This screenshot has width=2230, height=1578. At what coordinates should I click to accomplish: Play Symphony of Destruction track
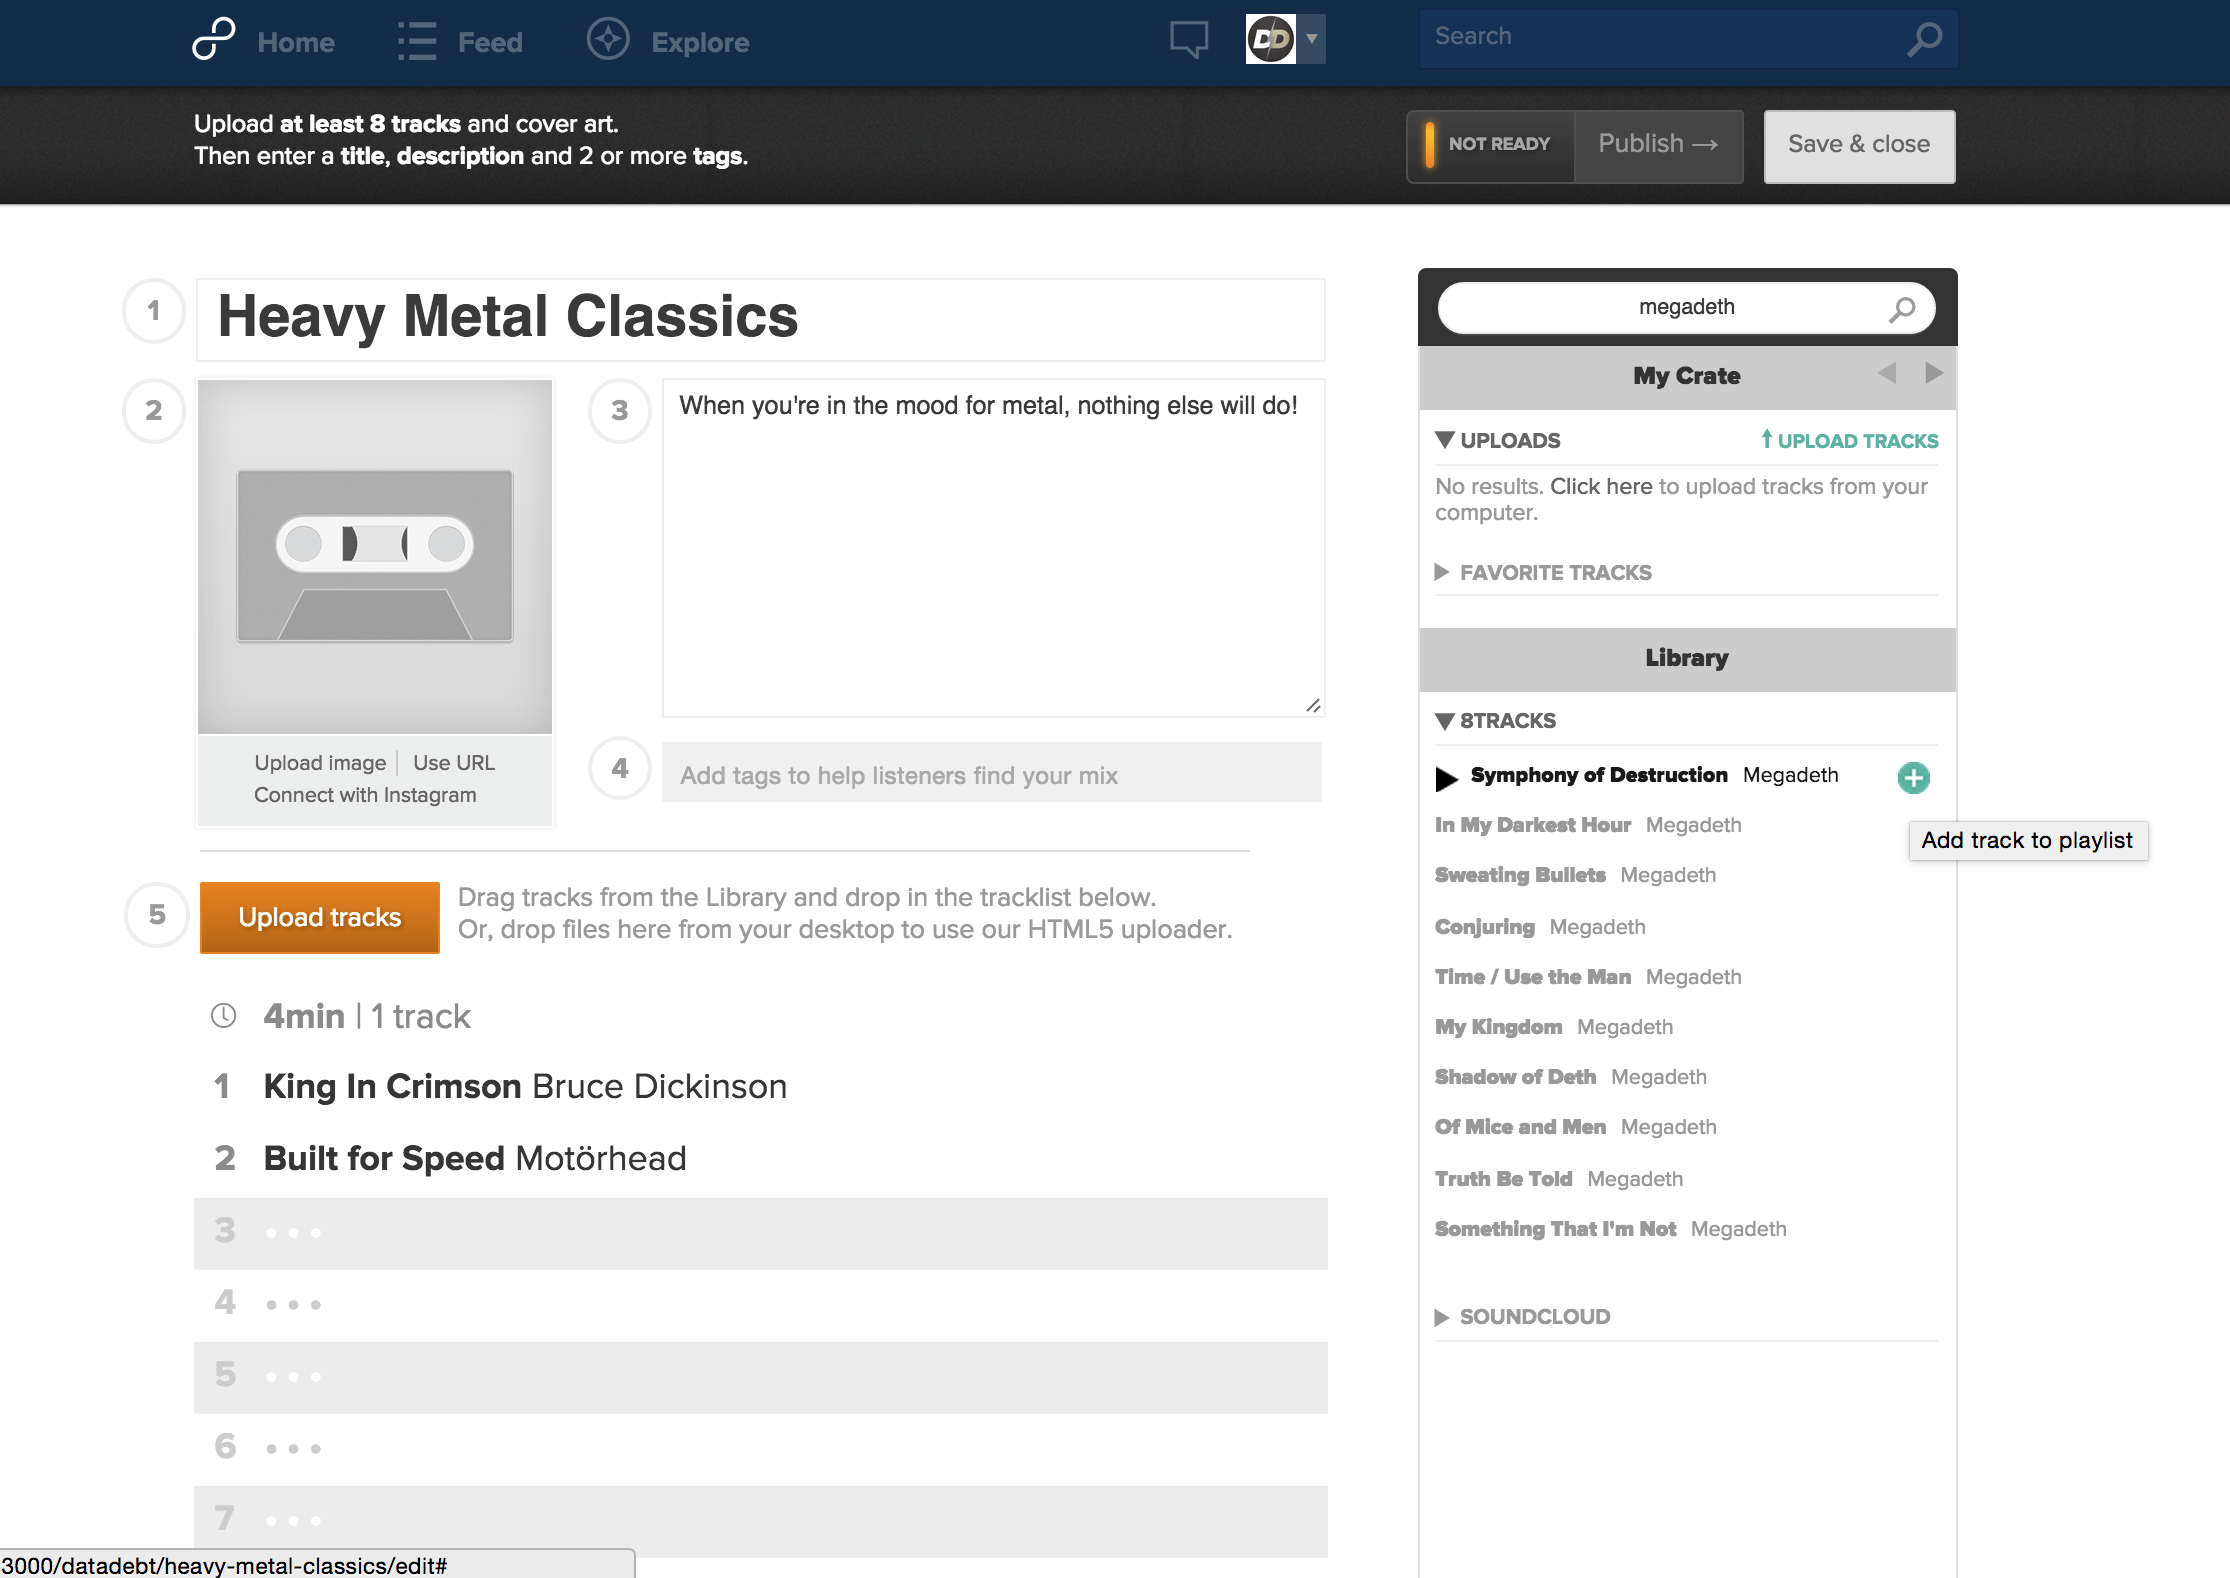click(x=1446, y=777)
